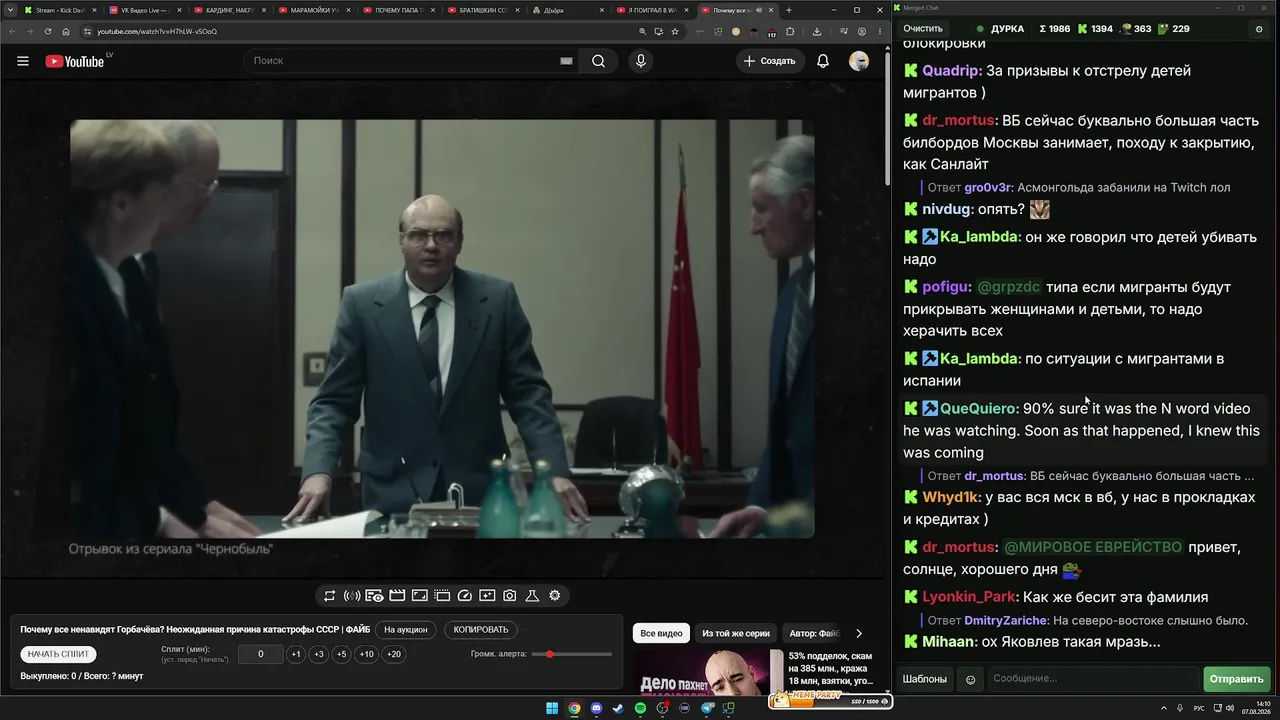This screenshot has height=720, width=1280.
Task: Open Windows Start menu
Action: click(552, 709)
